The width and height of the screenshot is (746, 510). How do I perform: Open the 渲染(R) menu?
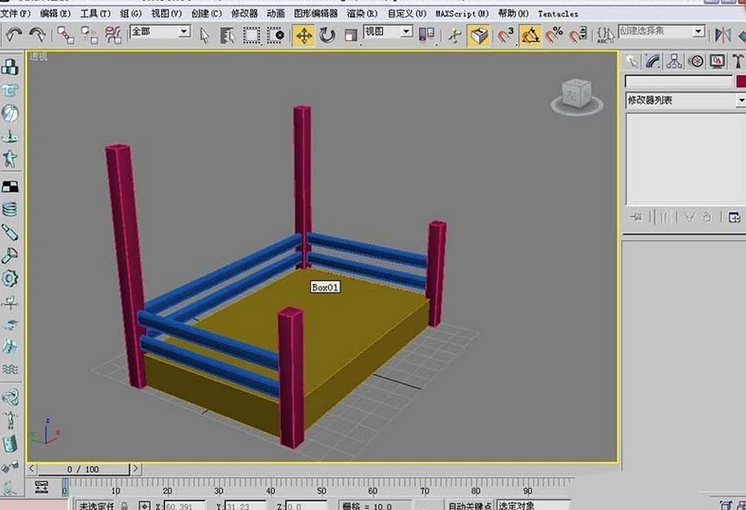362,13
